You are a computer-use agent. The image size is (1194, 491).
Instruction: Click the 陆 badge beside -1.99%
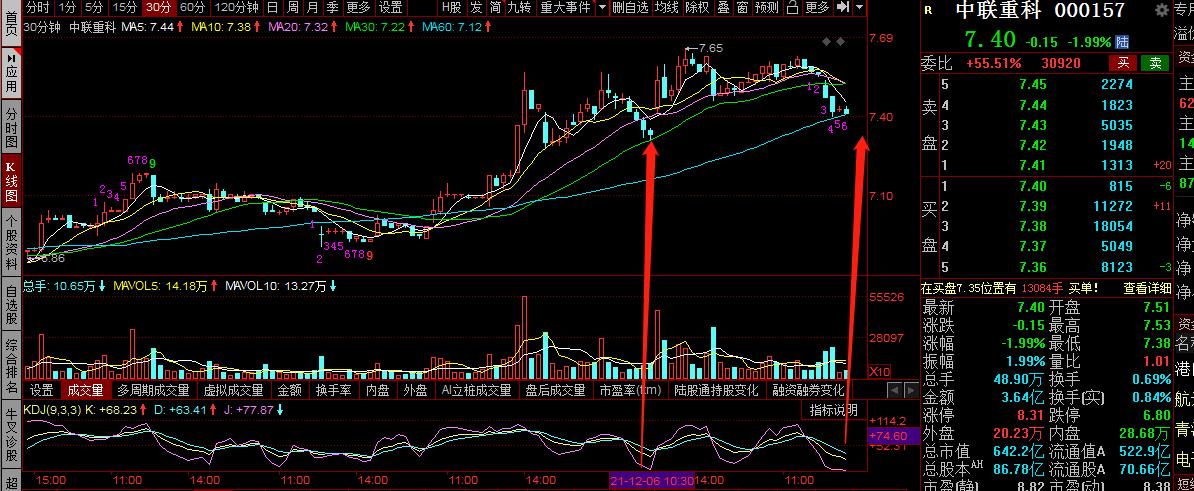click(1122, 42)
